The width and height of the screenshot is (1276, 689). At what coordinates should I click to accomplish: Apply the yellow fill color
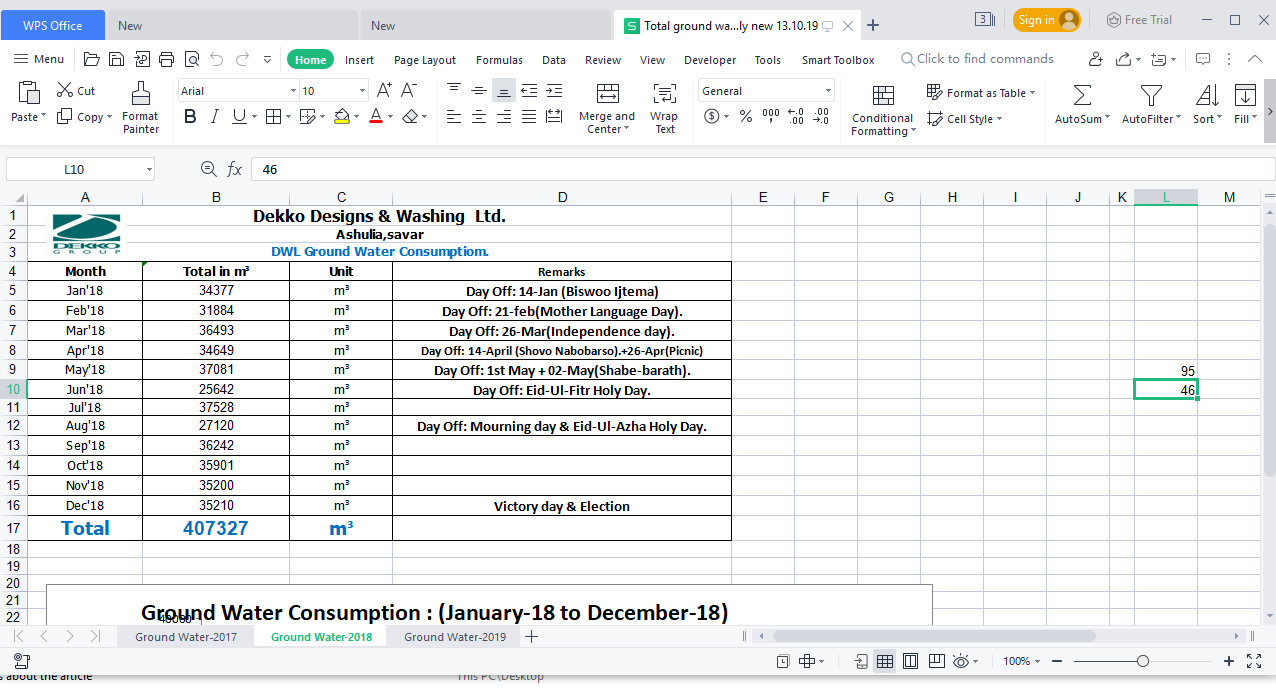tap(341, 117)
